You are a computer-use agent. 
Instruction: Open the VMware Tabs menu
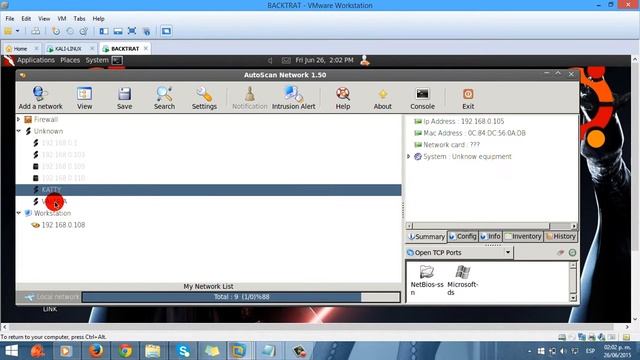79,19
